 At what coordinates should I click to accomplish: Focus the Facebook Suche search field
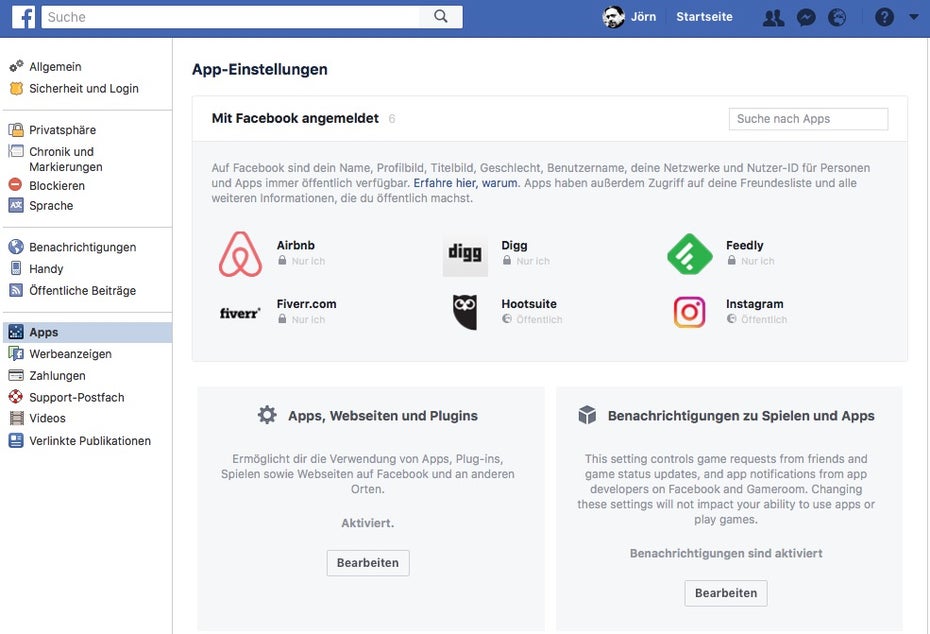pos(230,17)
